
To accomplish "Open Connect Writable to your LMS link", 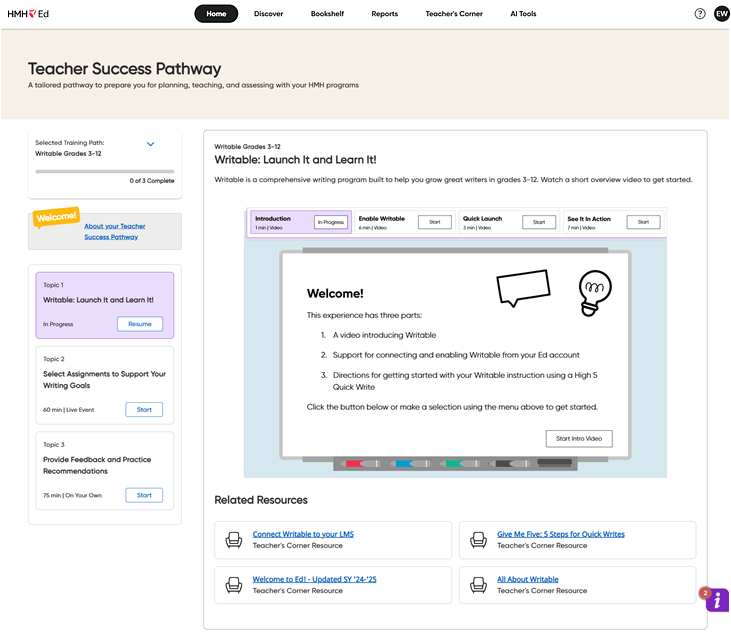I will pos(303,534).
